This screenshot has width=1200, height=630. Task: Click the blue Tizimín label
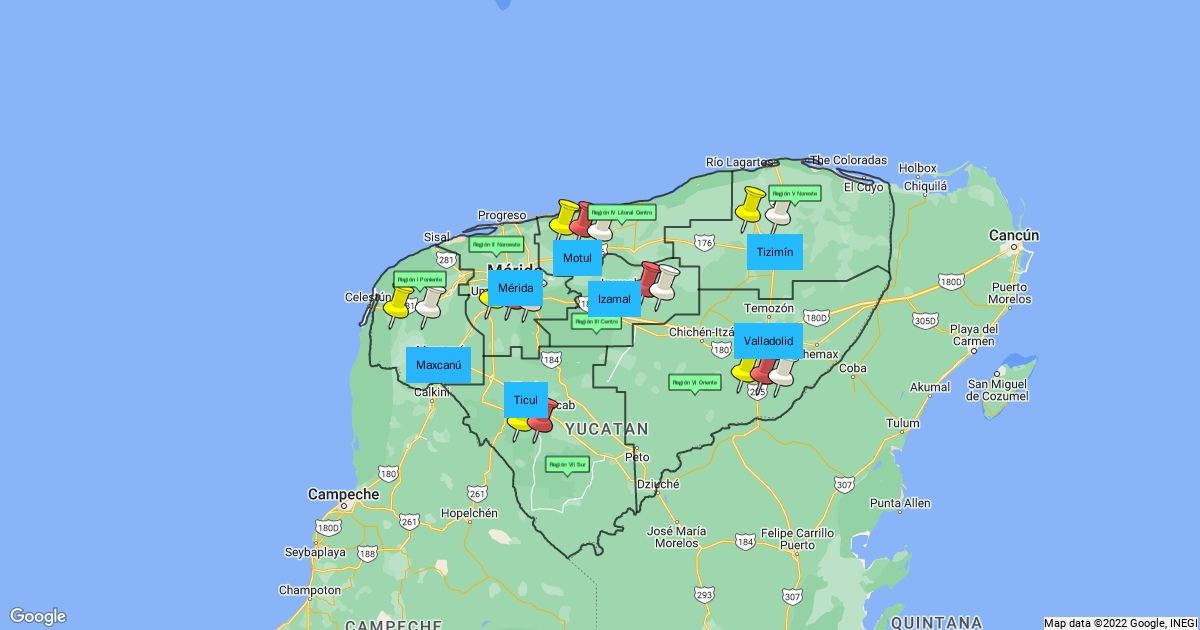(775, 252)
